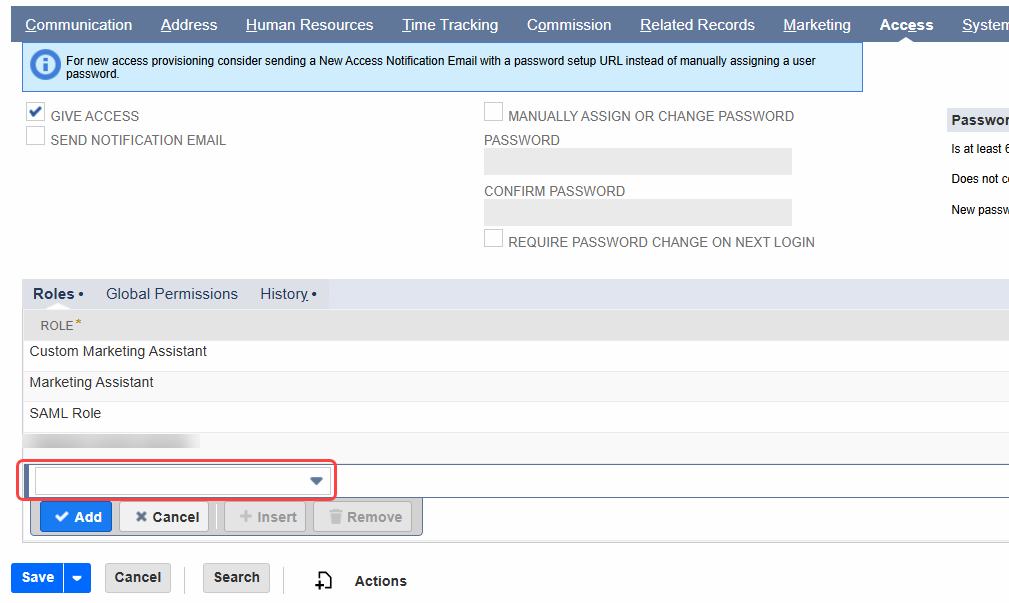
Task: Click the Actions page-plus icon
Action: coord(323,581)
